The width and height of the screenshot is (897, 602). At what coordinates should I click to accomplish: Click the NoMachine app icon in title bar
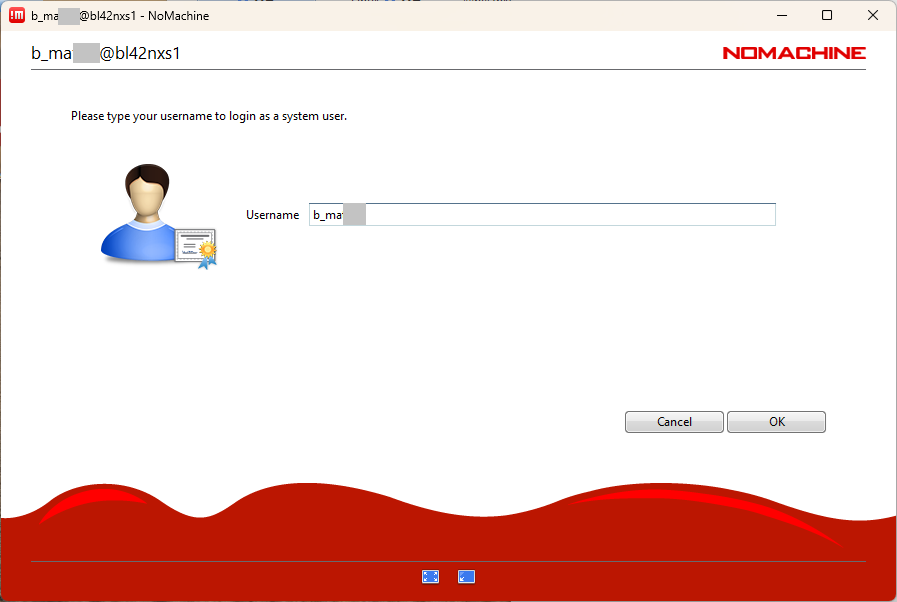17,15
